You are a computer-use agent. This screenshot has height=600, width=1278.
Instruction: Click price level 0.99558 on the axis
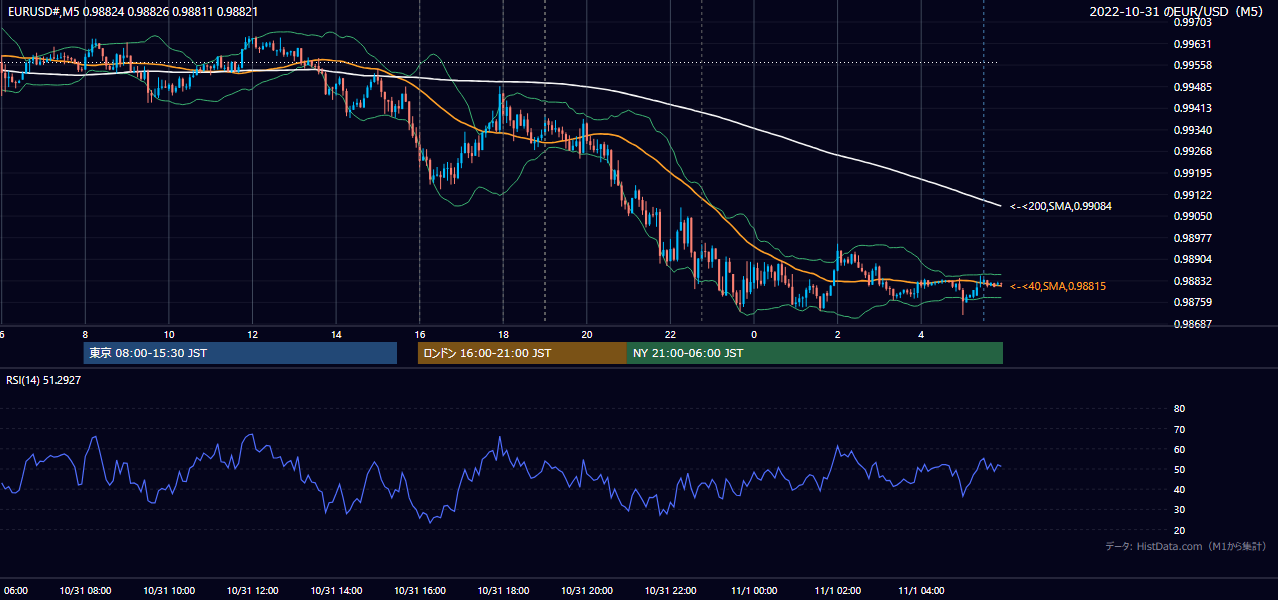[1192, 65]
